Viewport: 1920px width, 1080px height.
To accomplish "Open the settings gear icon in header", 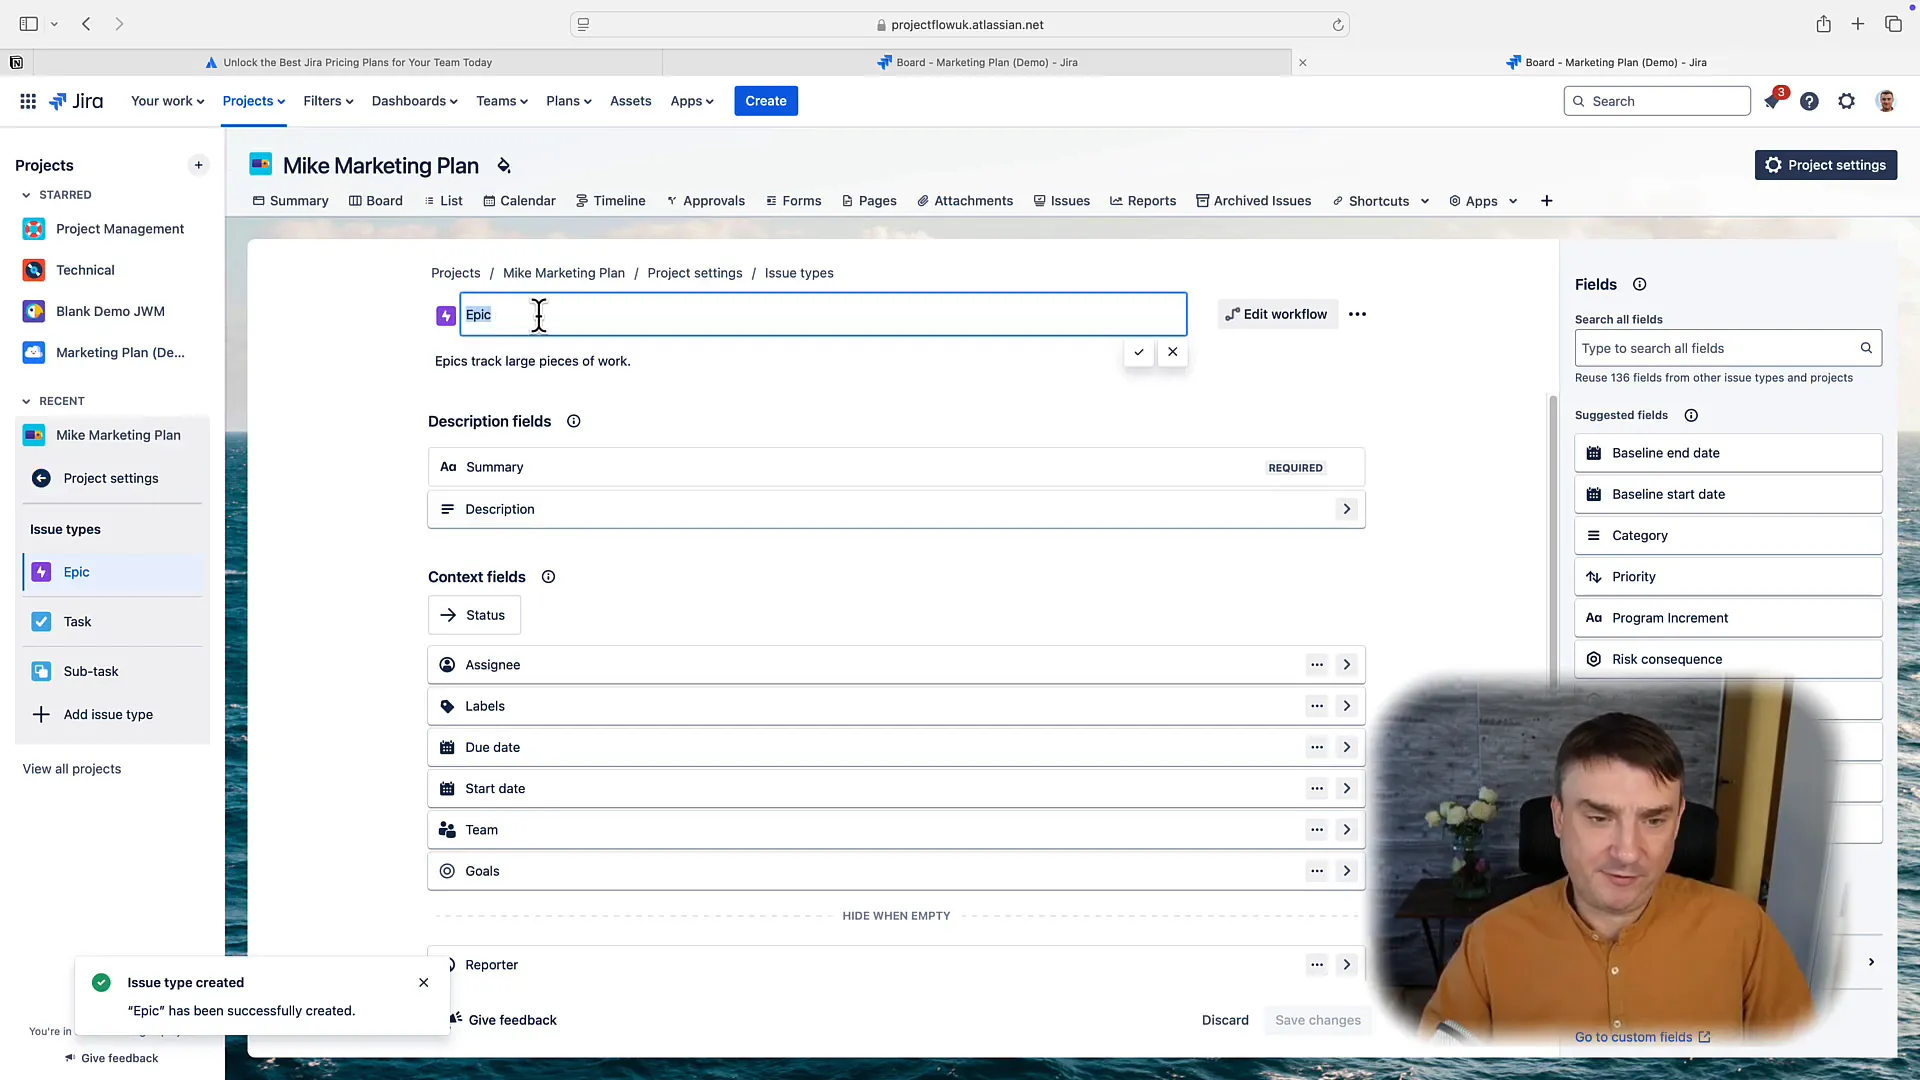I will point(1847,101).
